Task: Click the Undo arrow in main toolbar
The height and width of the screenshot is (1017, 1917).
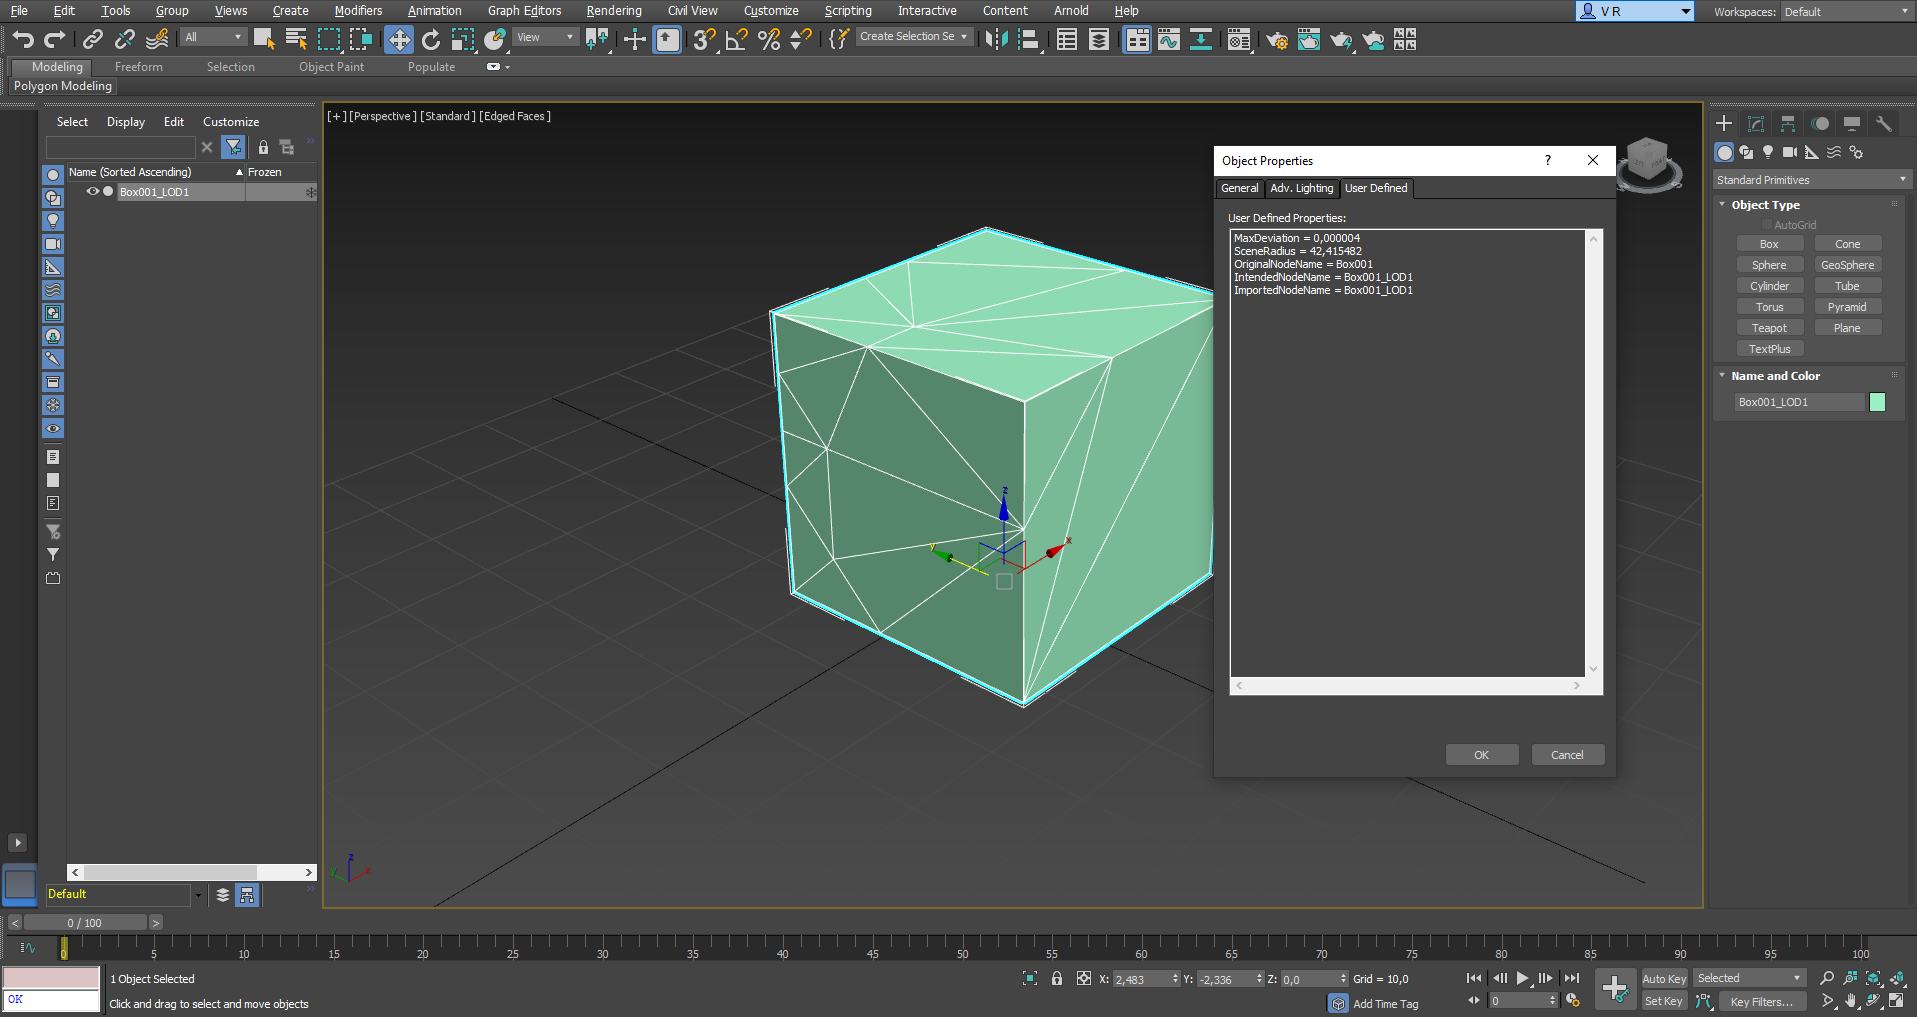Action: pyautogui.click(x=22, y=39)
